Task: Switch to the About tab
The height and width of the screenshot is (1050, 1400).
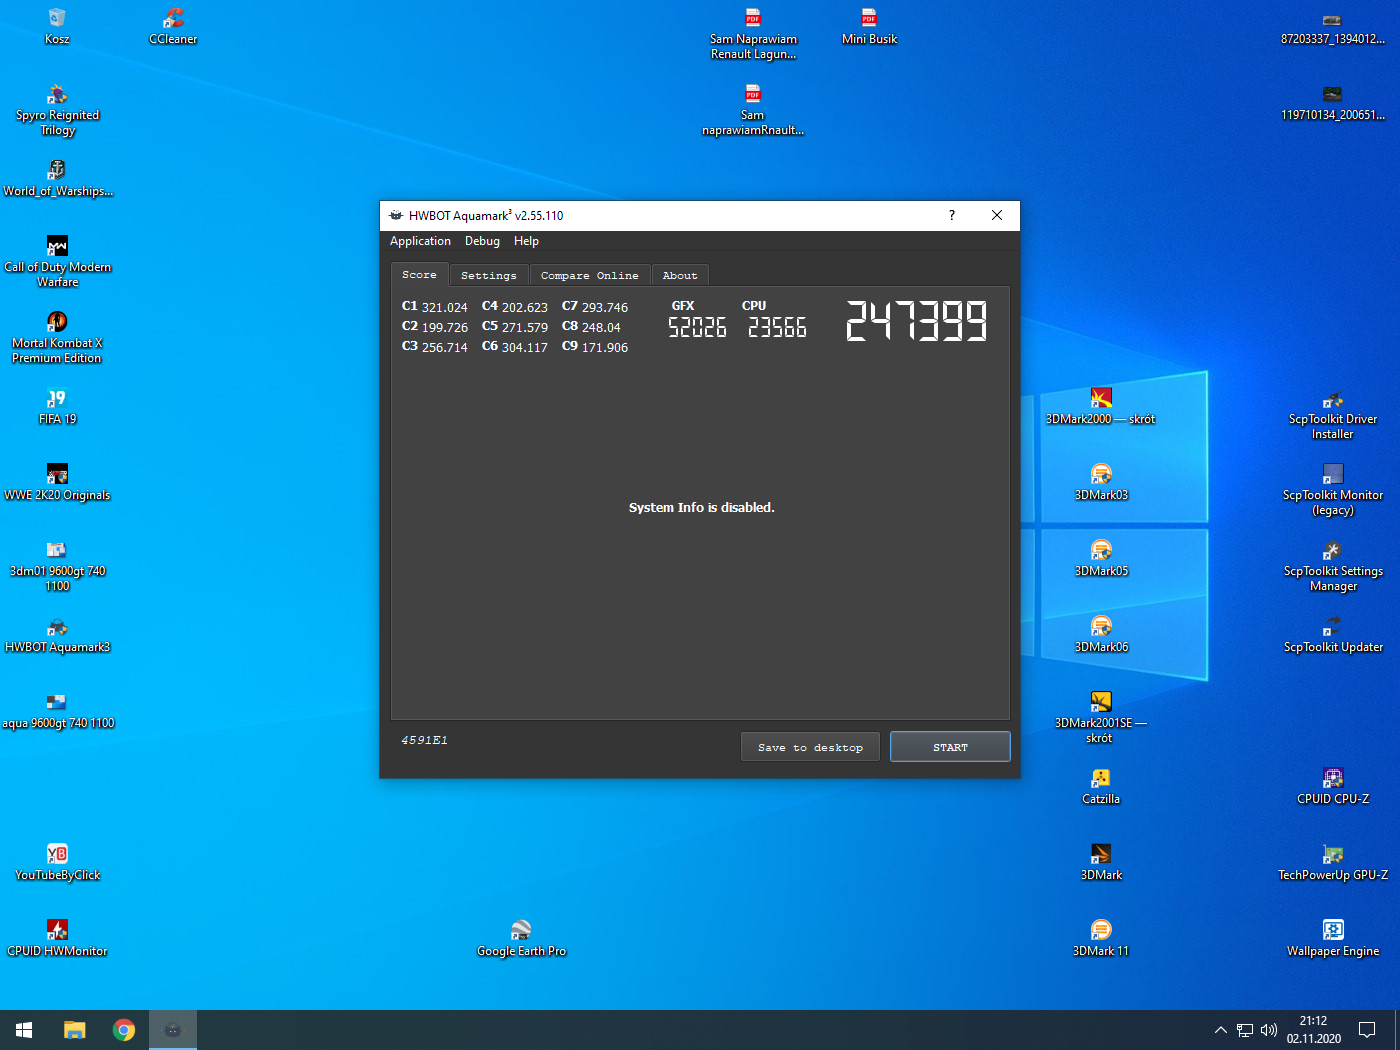Action: [680, 275]
